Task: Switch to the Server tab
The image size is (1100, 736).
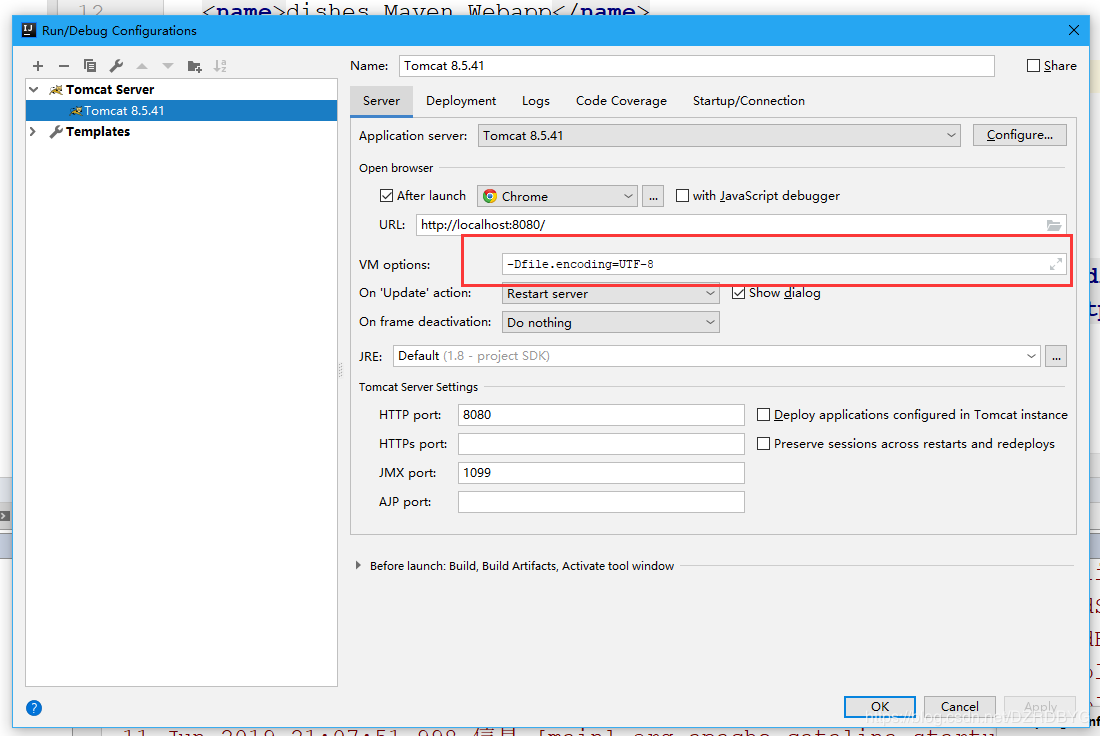Action: tap(381, 101)
